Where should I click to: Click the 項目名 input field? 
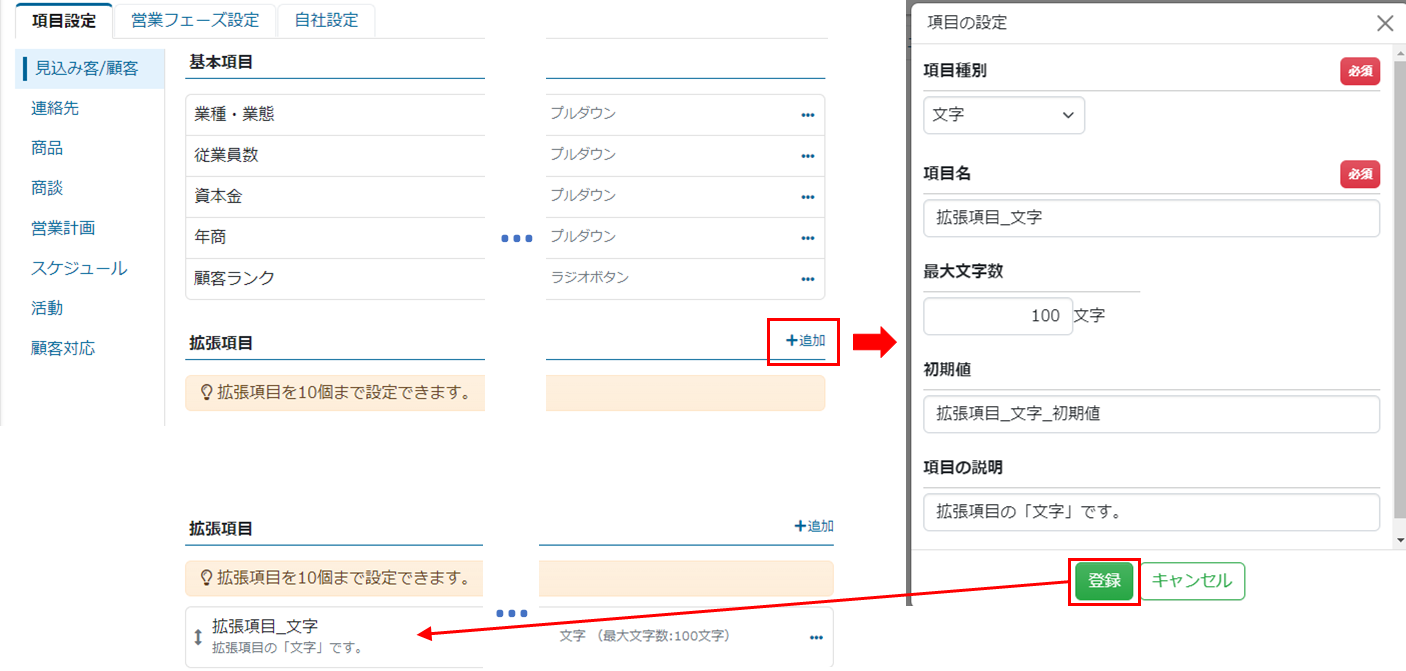[1151, 218]
